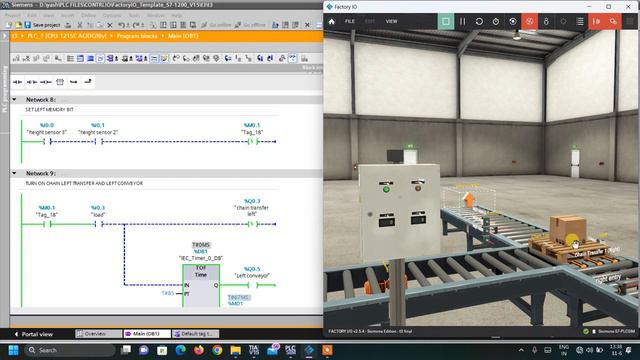
Task: Click the open branch icon in ladder favorites
Action: (x=73, y=82)
